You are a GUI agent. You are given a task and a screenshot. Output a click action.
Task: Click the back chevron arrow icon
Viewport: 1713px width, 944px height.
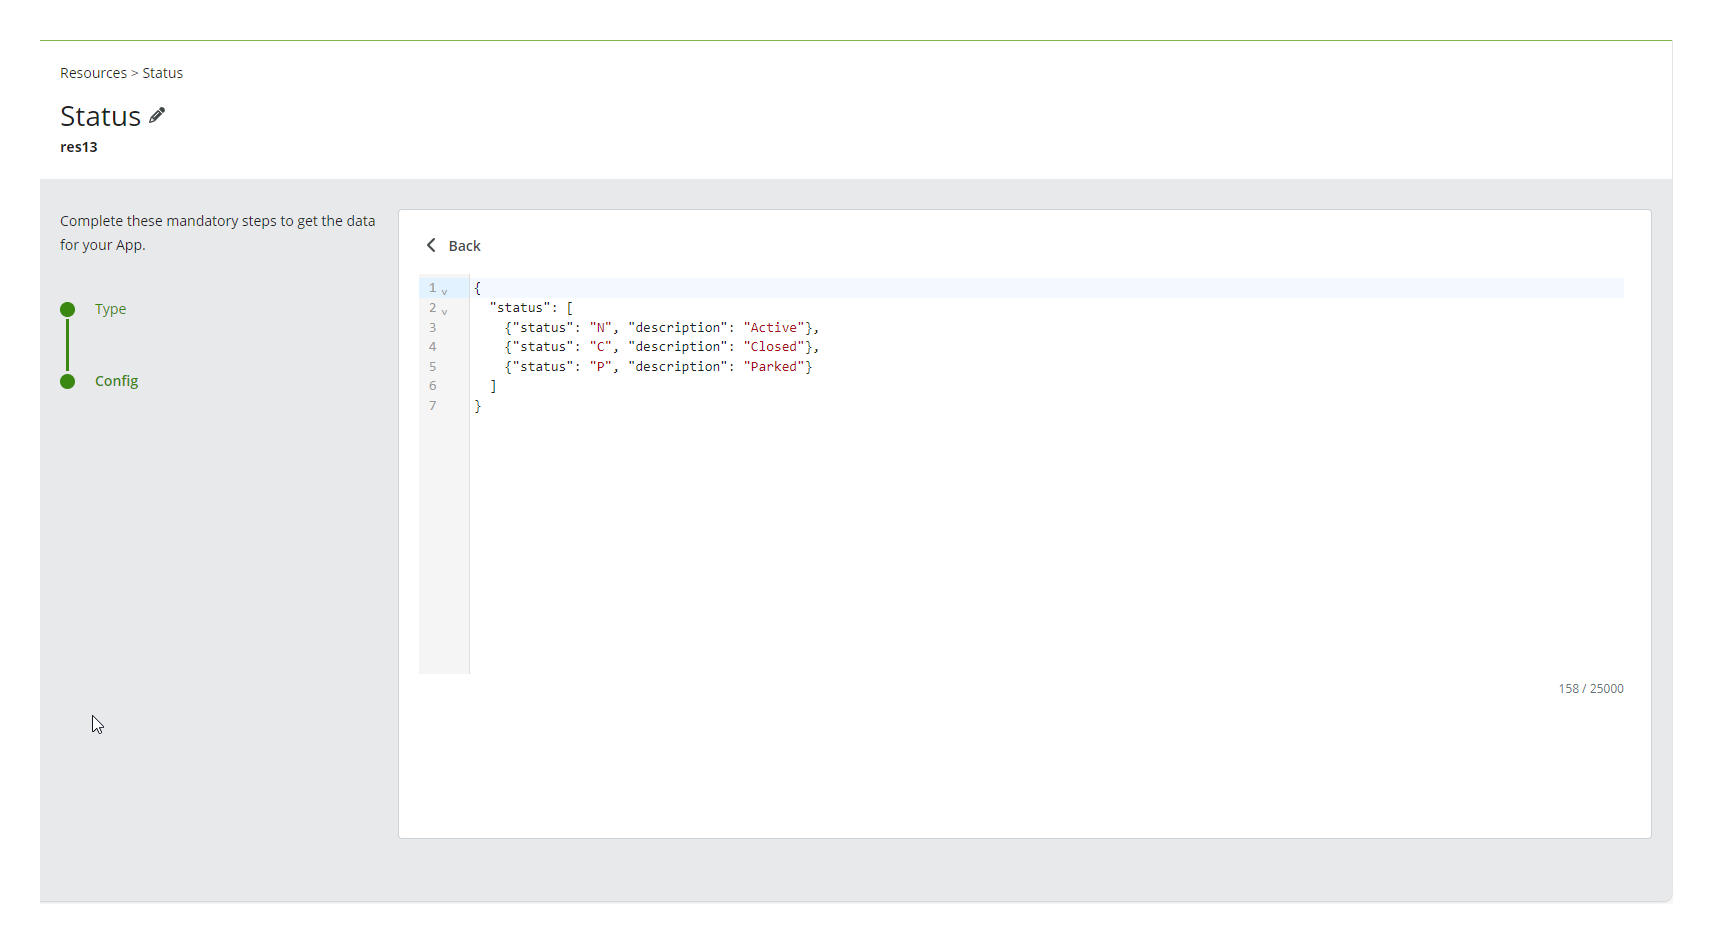coord(431,245)
